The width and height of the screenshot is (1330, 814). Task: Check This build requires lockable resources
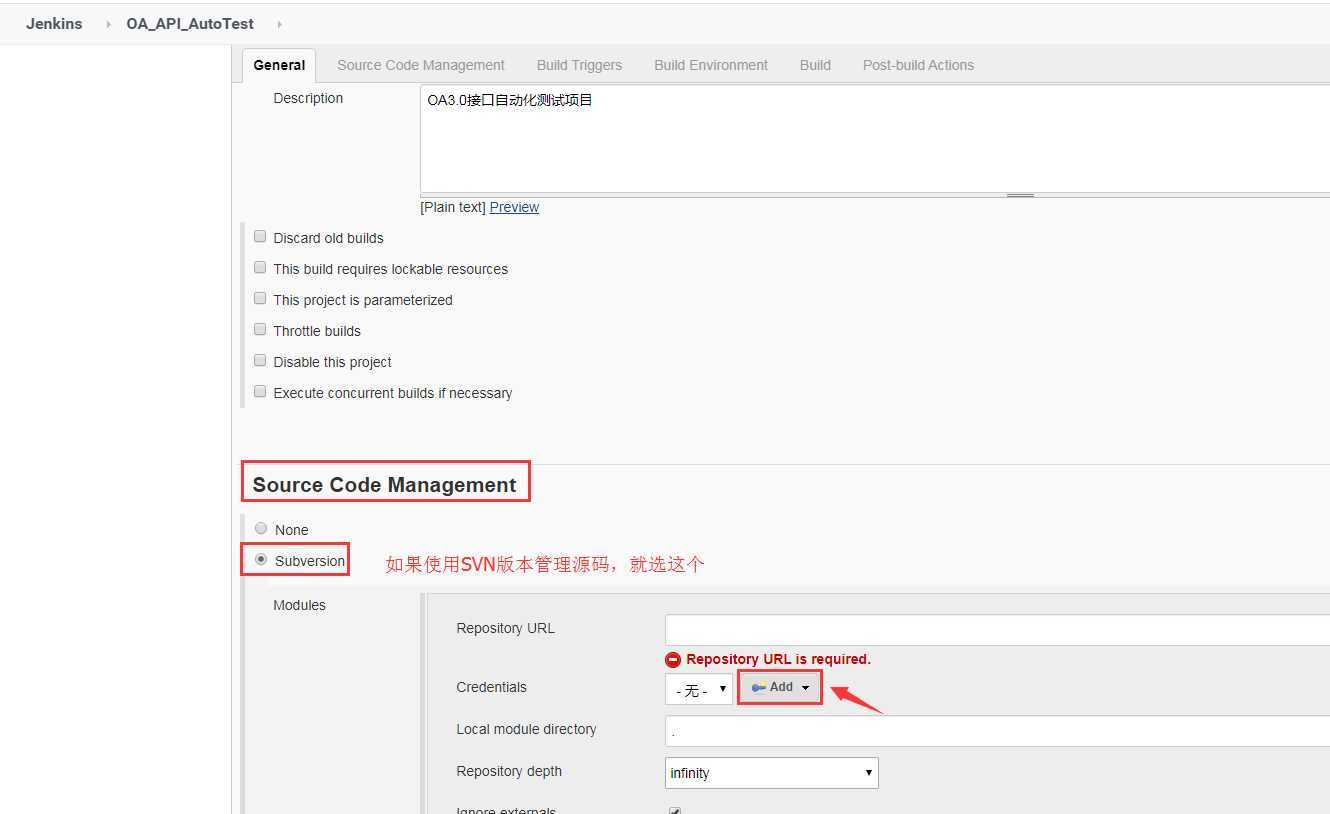click(260, 268)
